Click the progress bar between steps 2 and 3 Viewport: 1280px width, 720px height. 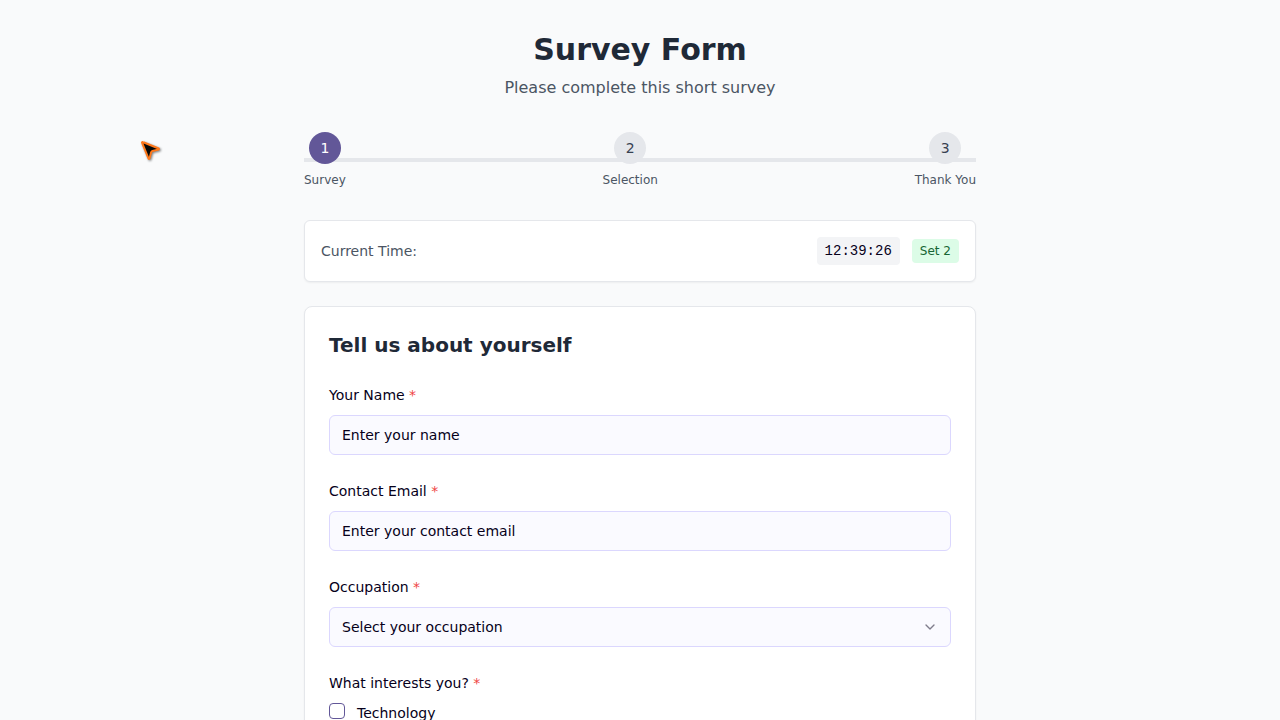[x=787, y=160]
